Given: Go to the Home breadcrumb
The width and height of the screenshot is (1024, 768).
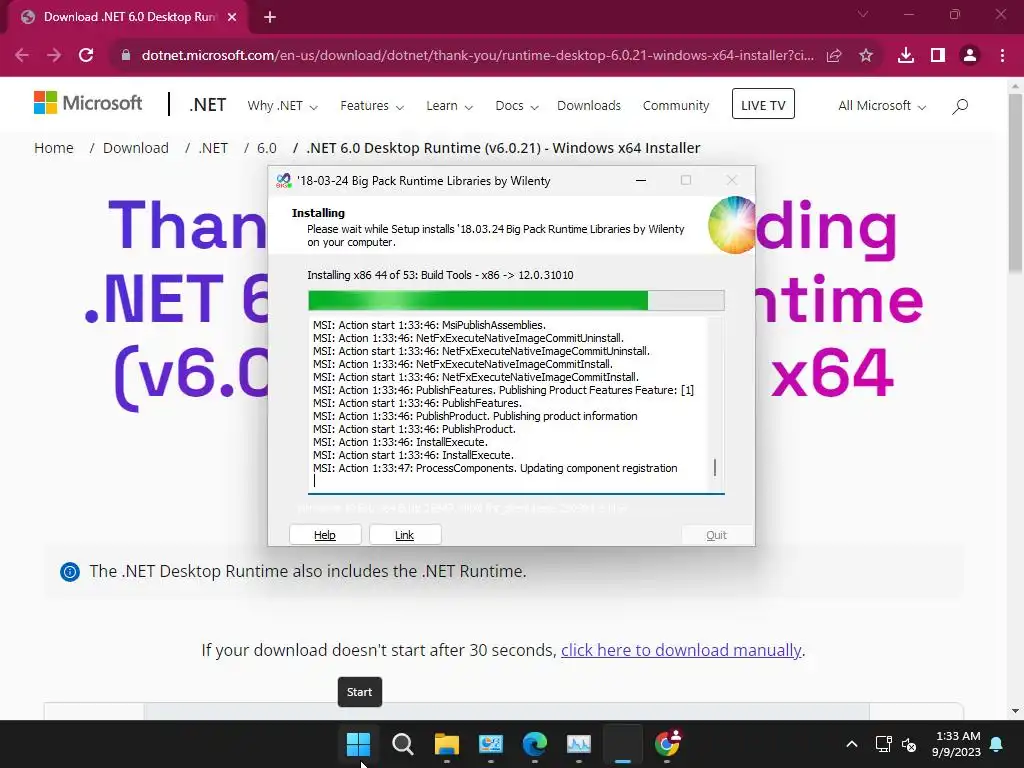Looking at the screenshot, I should click(x=54, y=148).
